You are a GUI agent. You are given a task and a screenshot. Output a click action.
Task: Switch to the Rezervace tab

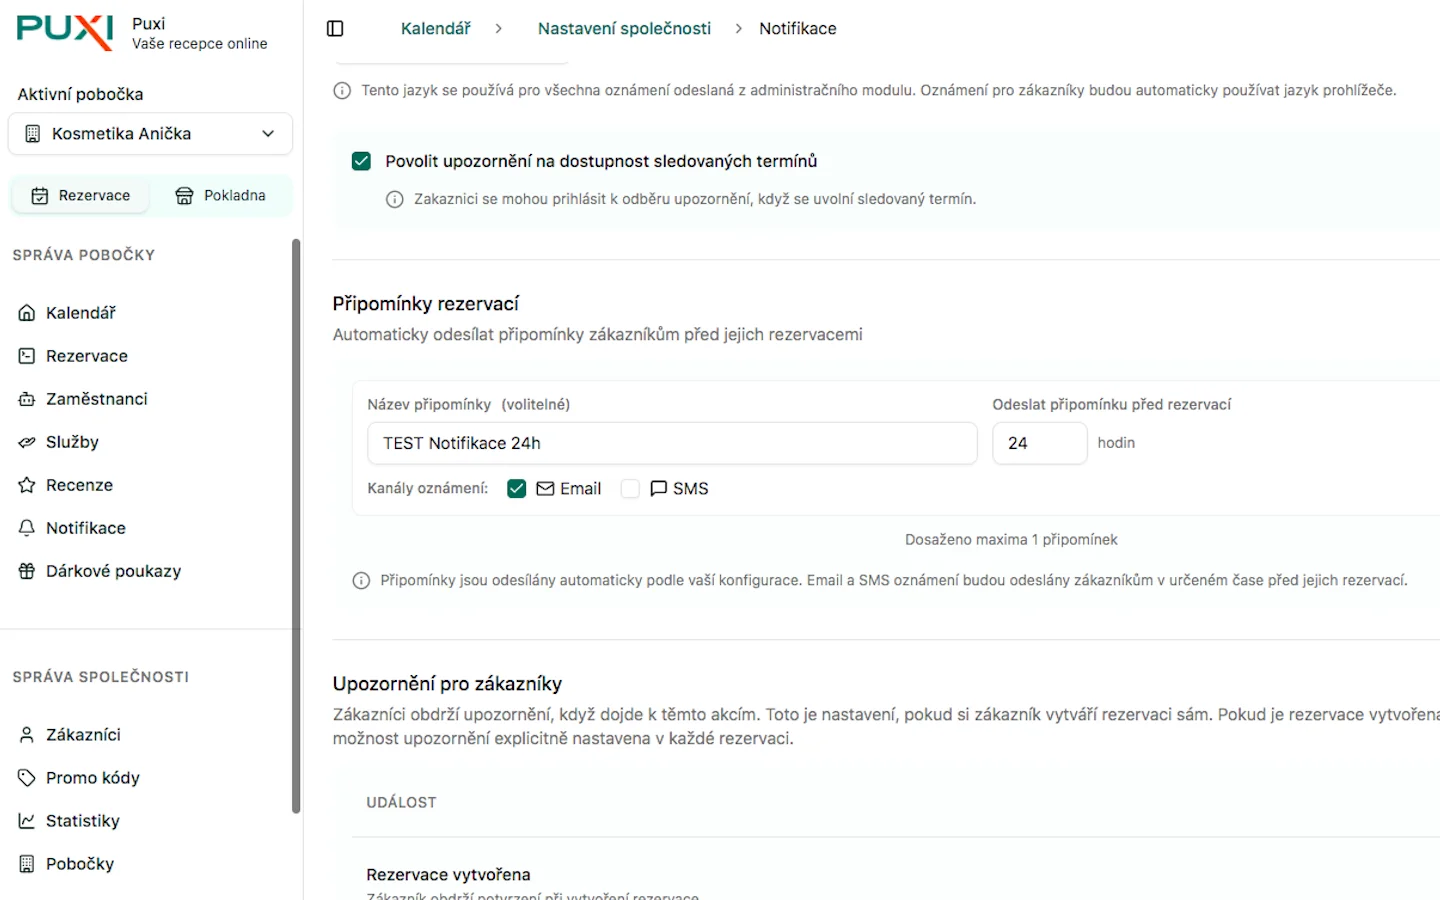coord(80,196)
